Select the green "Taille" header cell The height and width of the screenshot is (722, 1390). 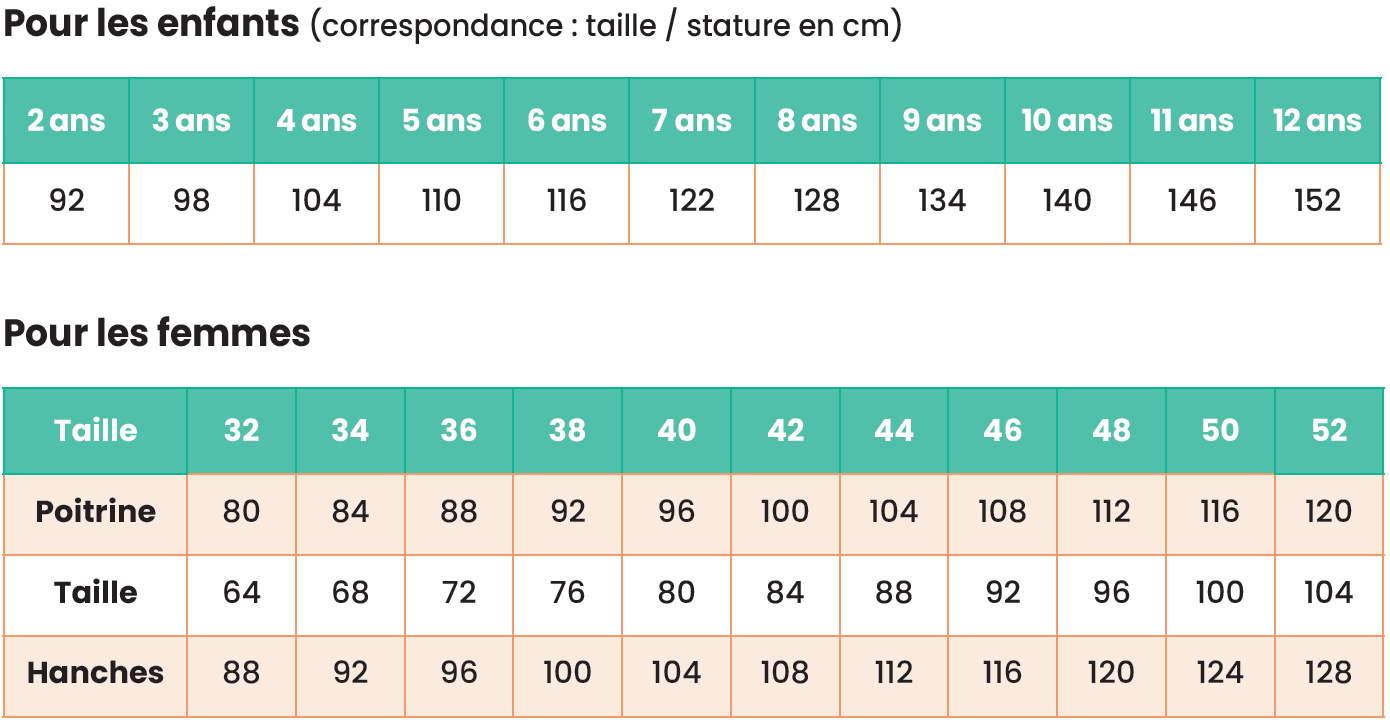coord(96,431)
